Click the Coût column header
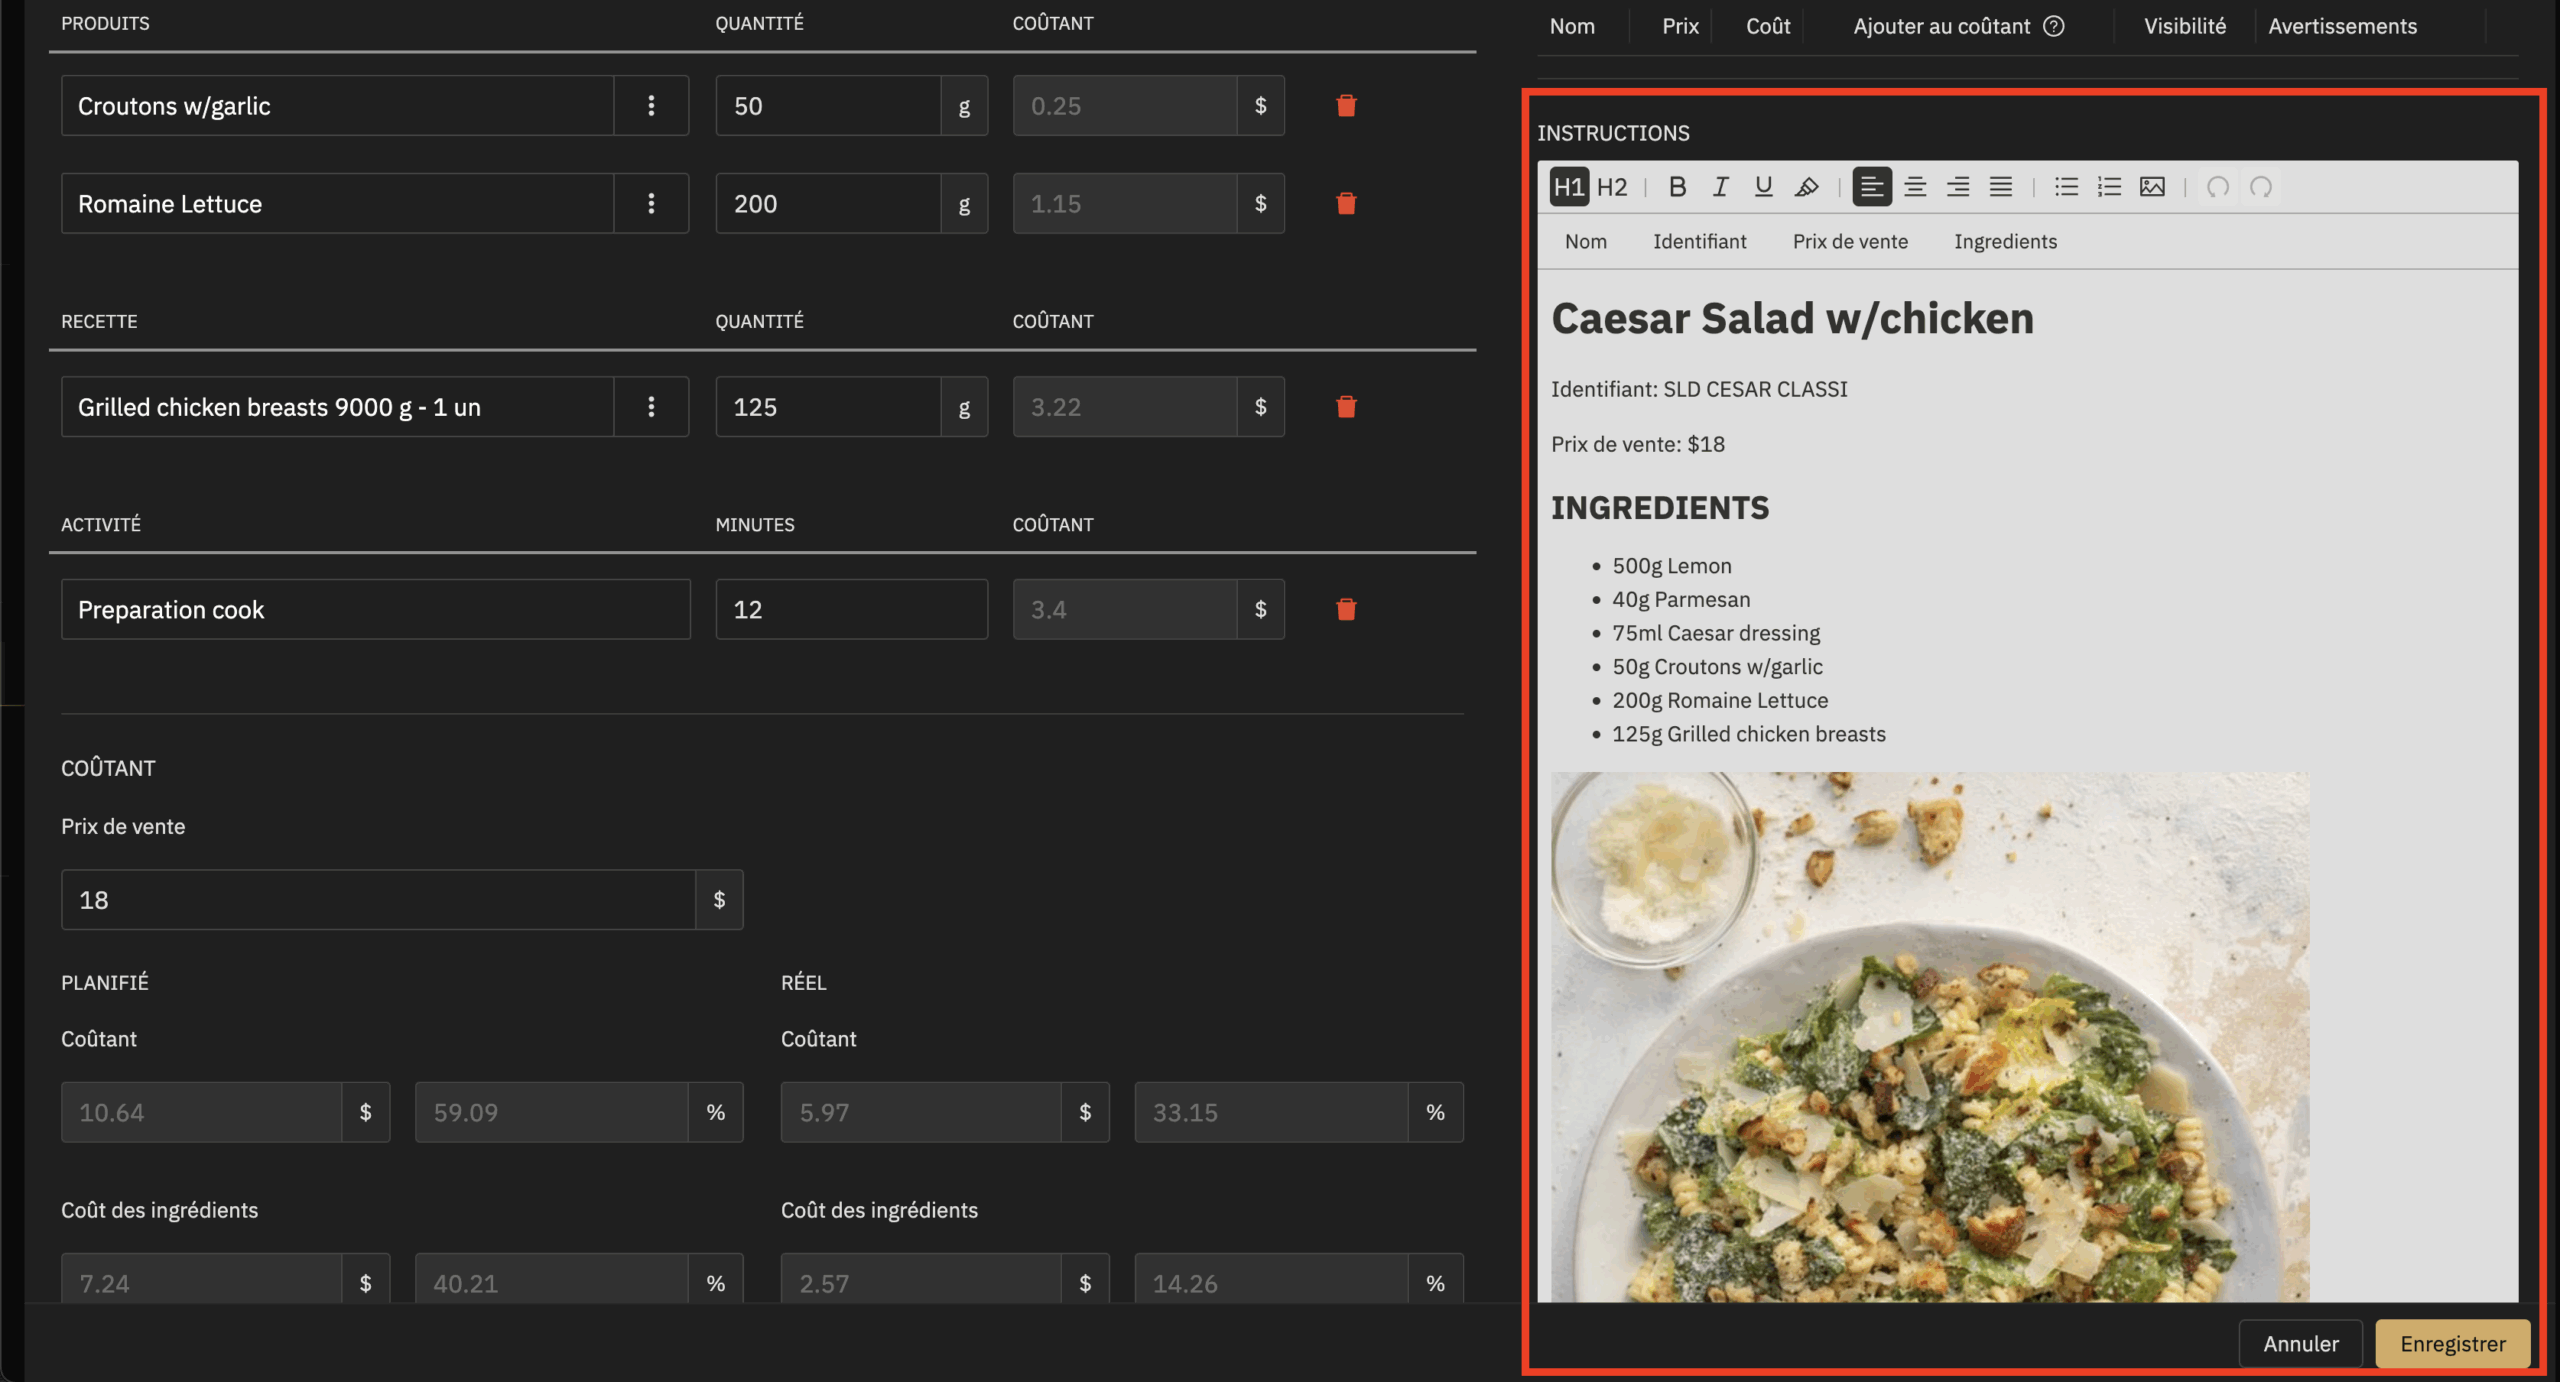2560x1382 pixels. point(1768,26)
